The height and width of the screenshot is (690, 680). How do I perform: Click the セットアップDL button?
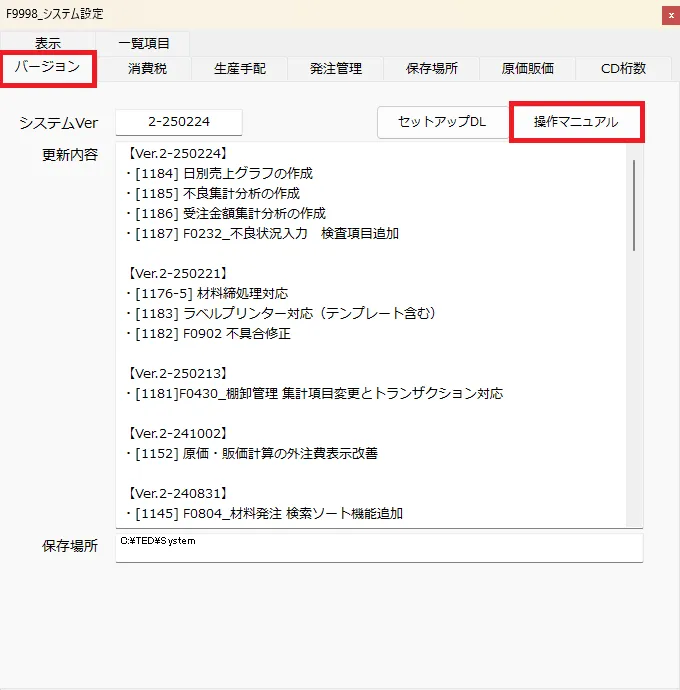pos(442,122)
